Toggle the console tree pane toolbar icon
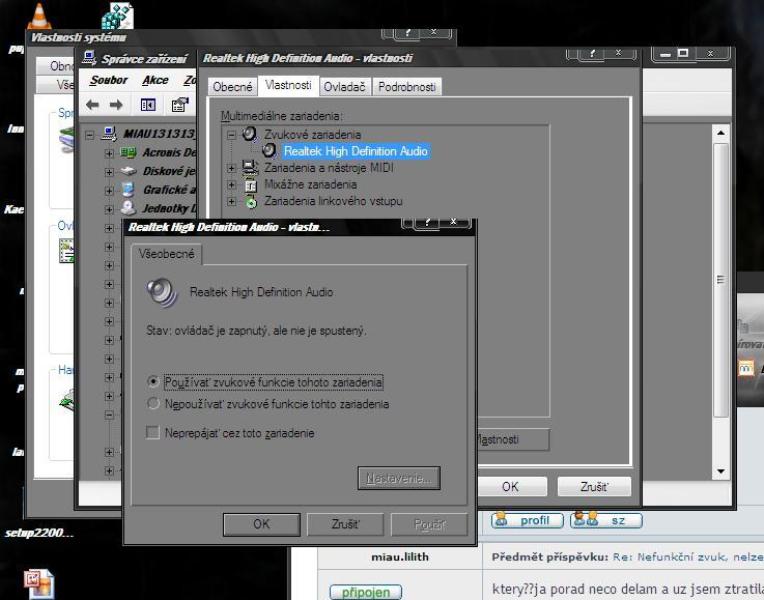764x600 pixels. coord(148,105)
